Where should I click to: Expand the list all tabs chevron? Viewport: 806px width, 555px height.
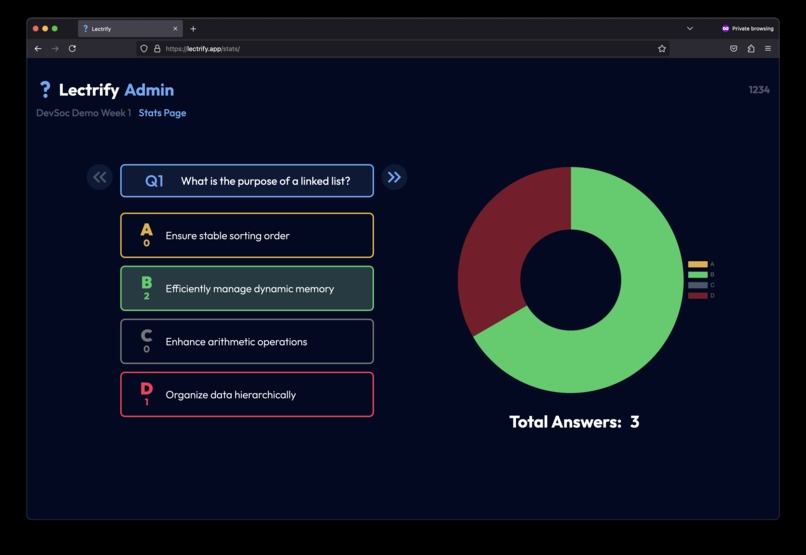click(x=690, y=28)
